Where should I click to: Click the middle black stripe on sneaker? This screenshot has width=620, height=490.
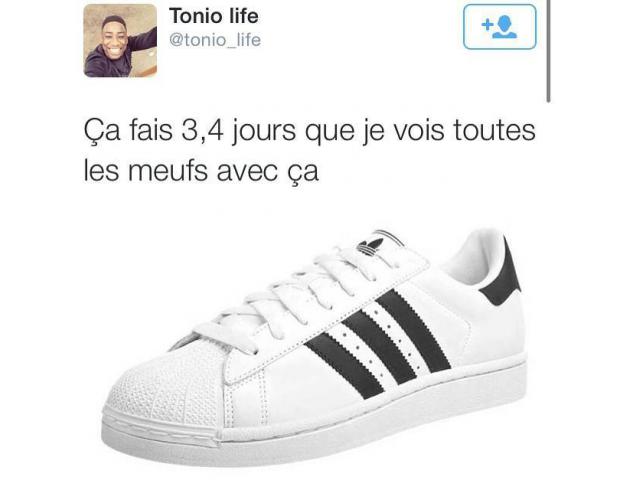[x=379, y=341]
